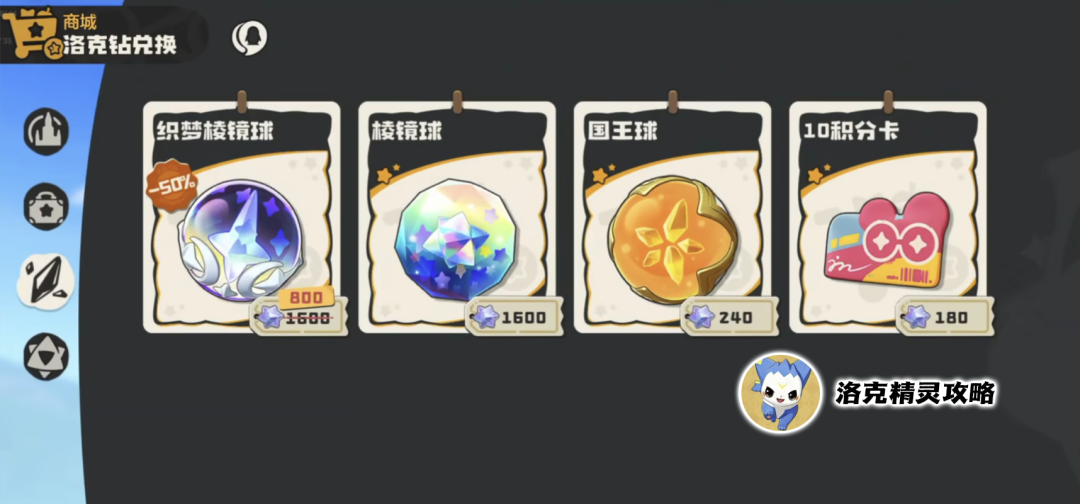Click the 10积分卡 title label
The height and width of the screenshot is (504, 1080).
coord(851,132)
